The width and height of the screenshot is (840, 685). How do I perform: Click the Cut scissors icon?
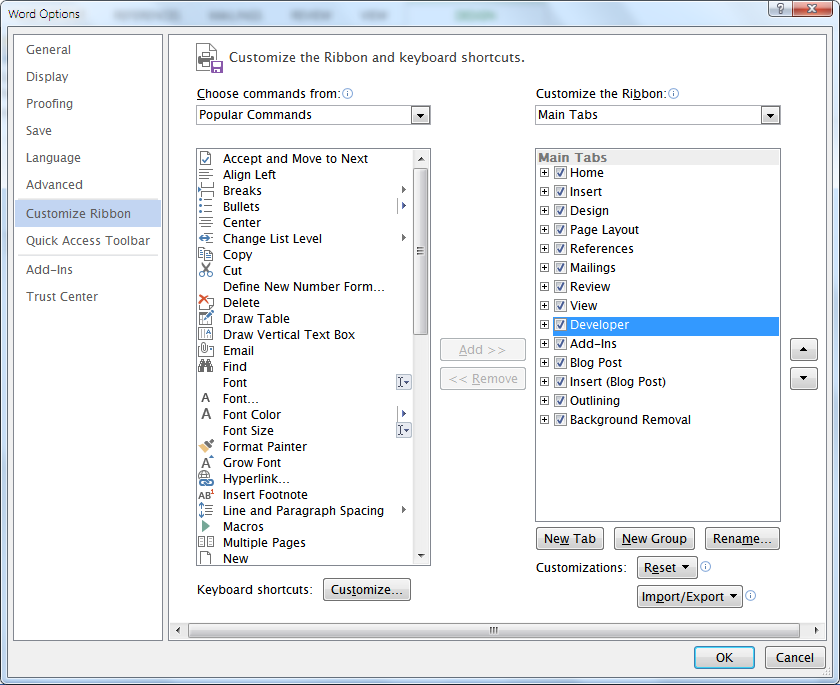206,270
